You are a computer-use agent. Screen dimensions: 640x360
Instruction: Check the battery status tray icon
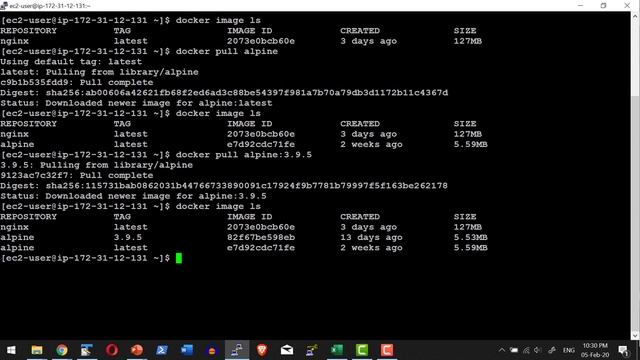514,350
